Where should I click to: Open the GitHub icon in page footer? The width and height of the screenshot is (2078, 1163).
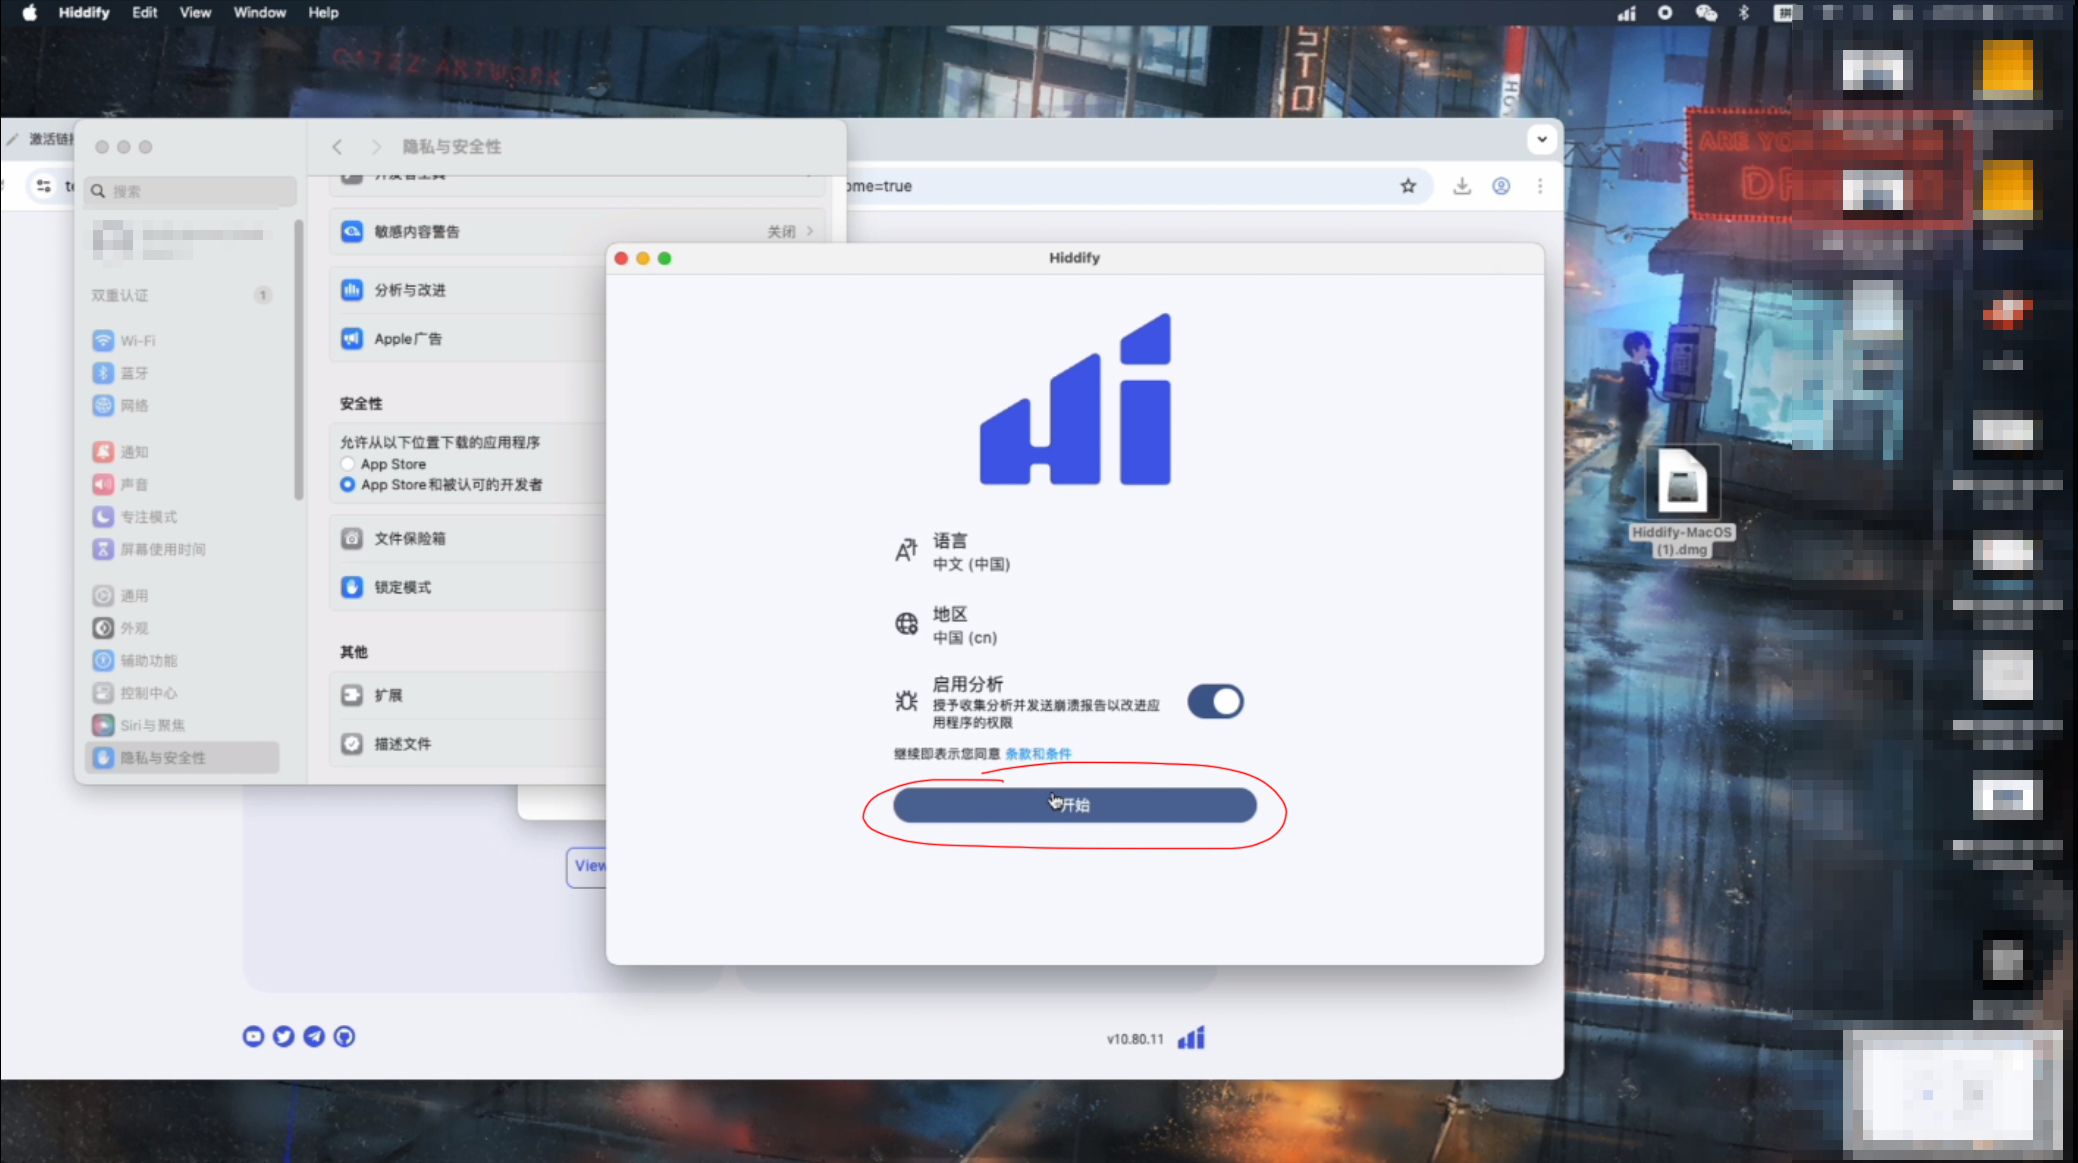pos(344,1037)
